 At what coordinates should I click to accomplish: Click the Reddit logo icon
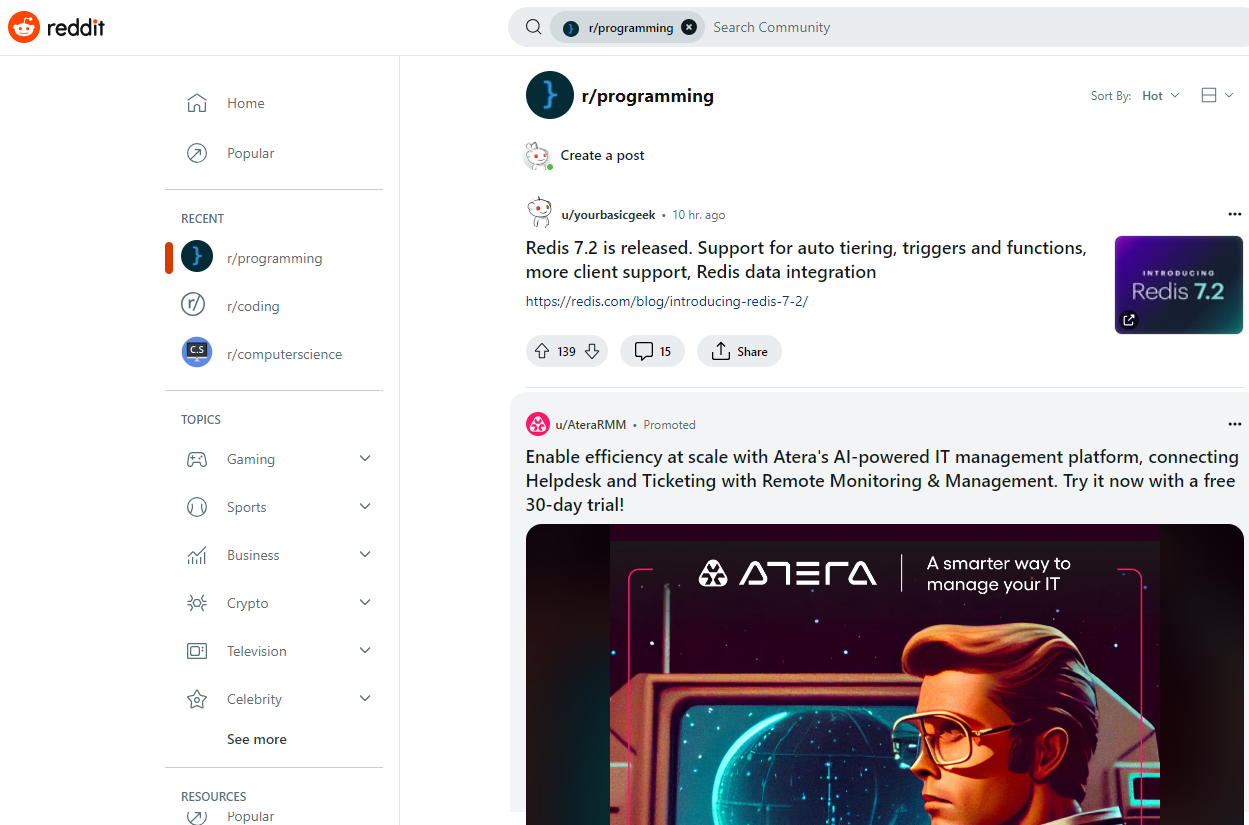click(x=23, y=27)
